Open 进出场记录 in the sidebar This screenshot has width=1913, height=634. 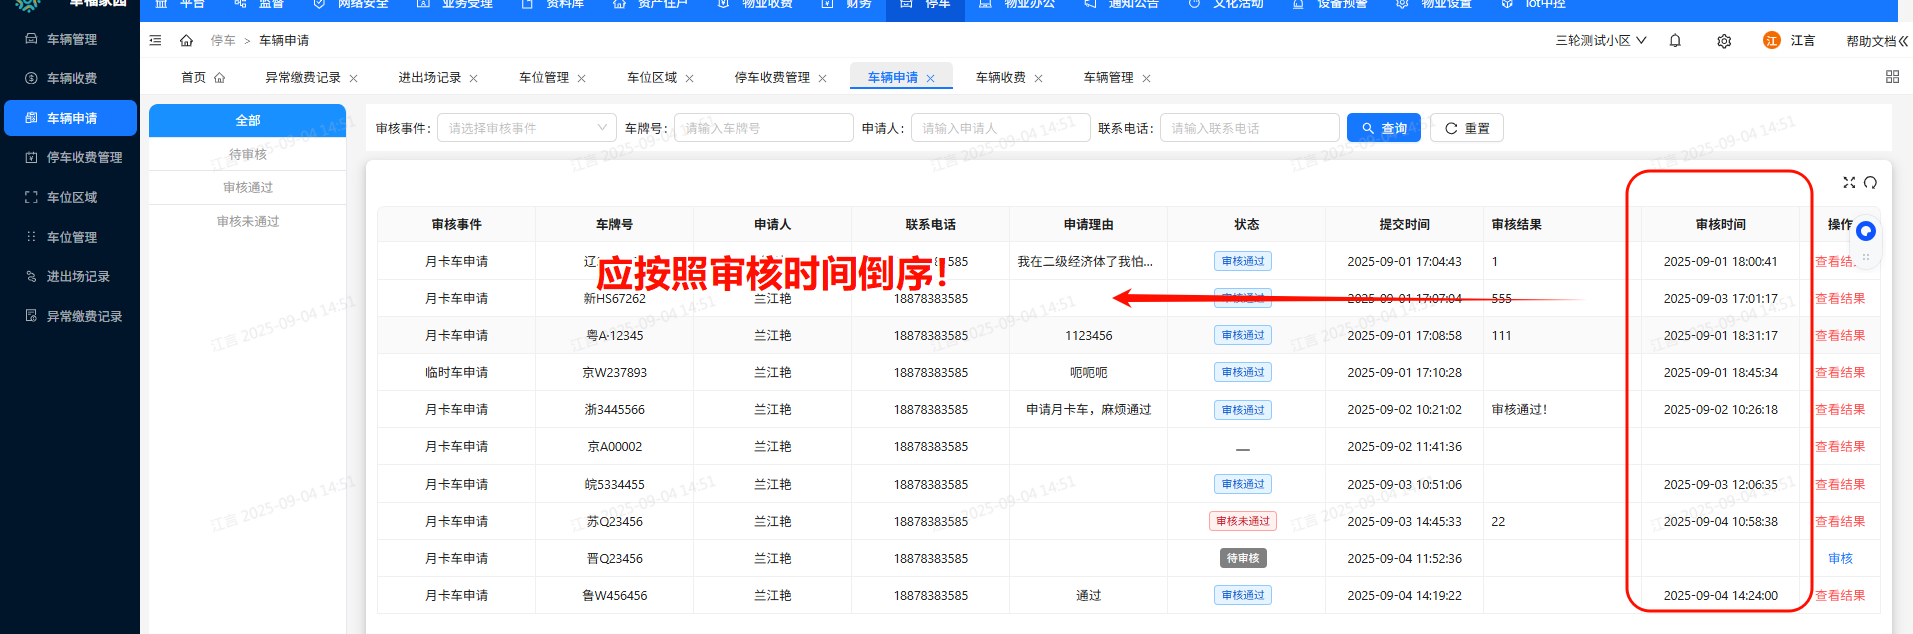click(x=70, y=276)
